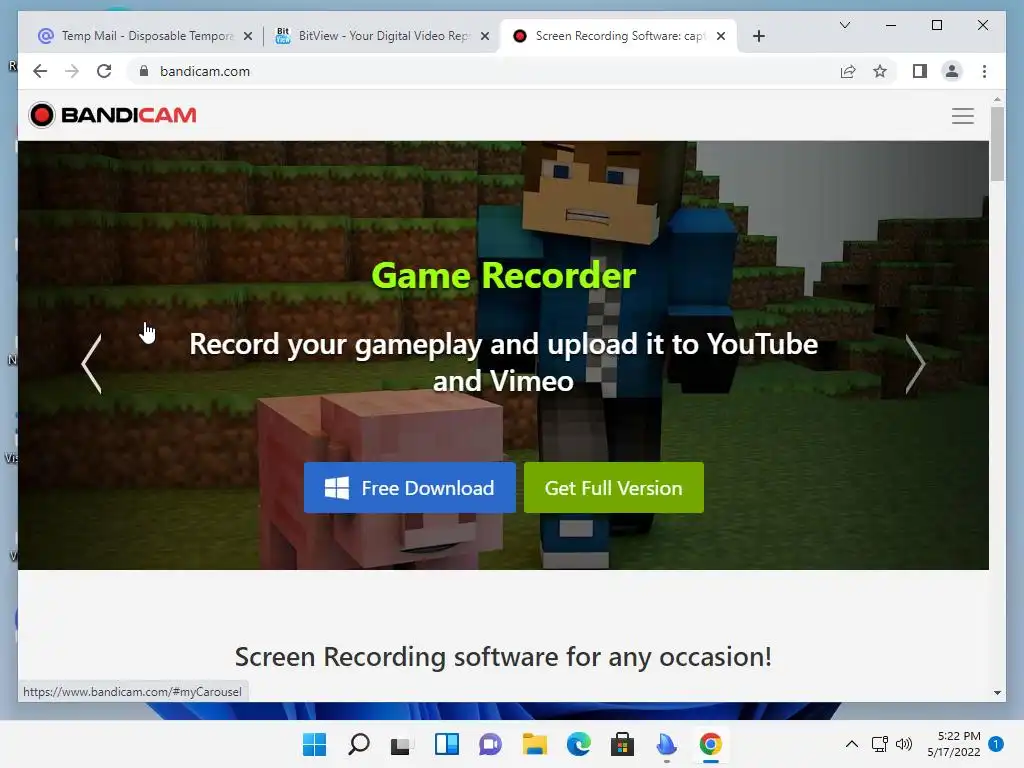Viewport: 1024px width, 768px height.
Task: Open a new tab
Action: click(x=758, y=36)
